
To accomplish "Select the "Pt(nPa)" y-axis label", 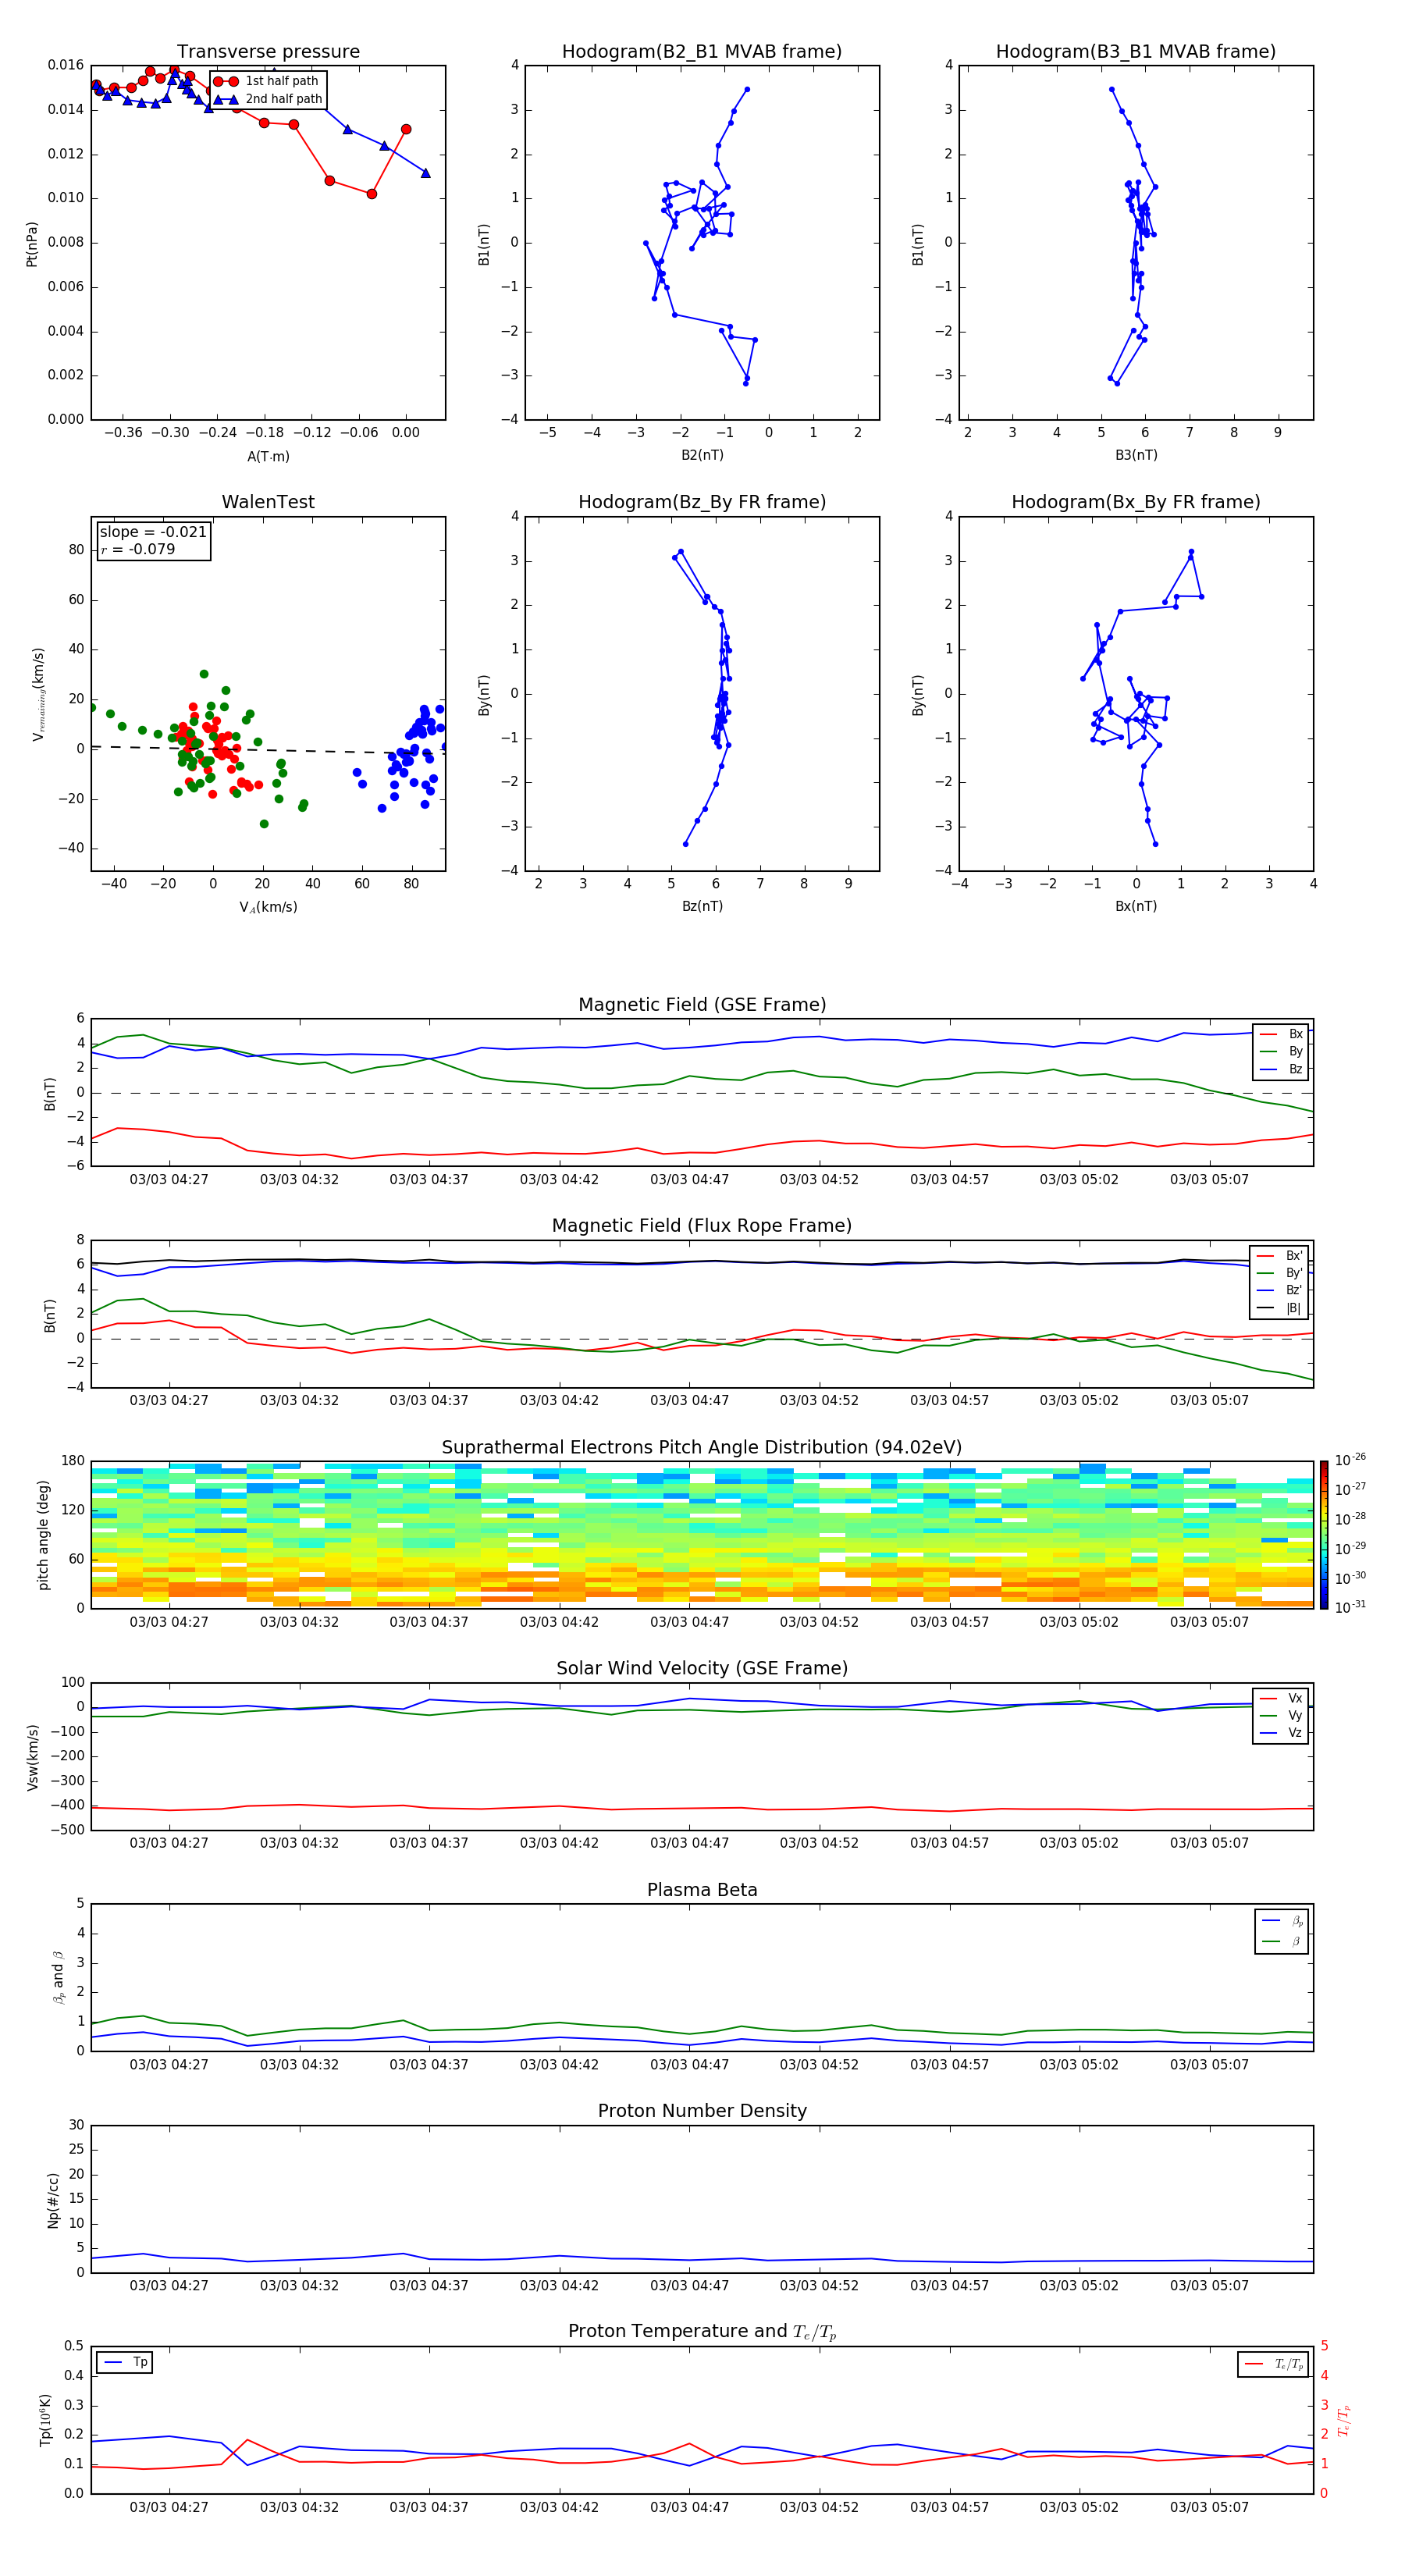I will 31,243.
